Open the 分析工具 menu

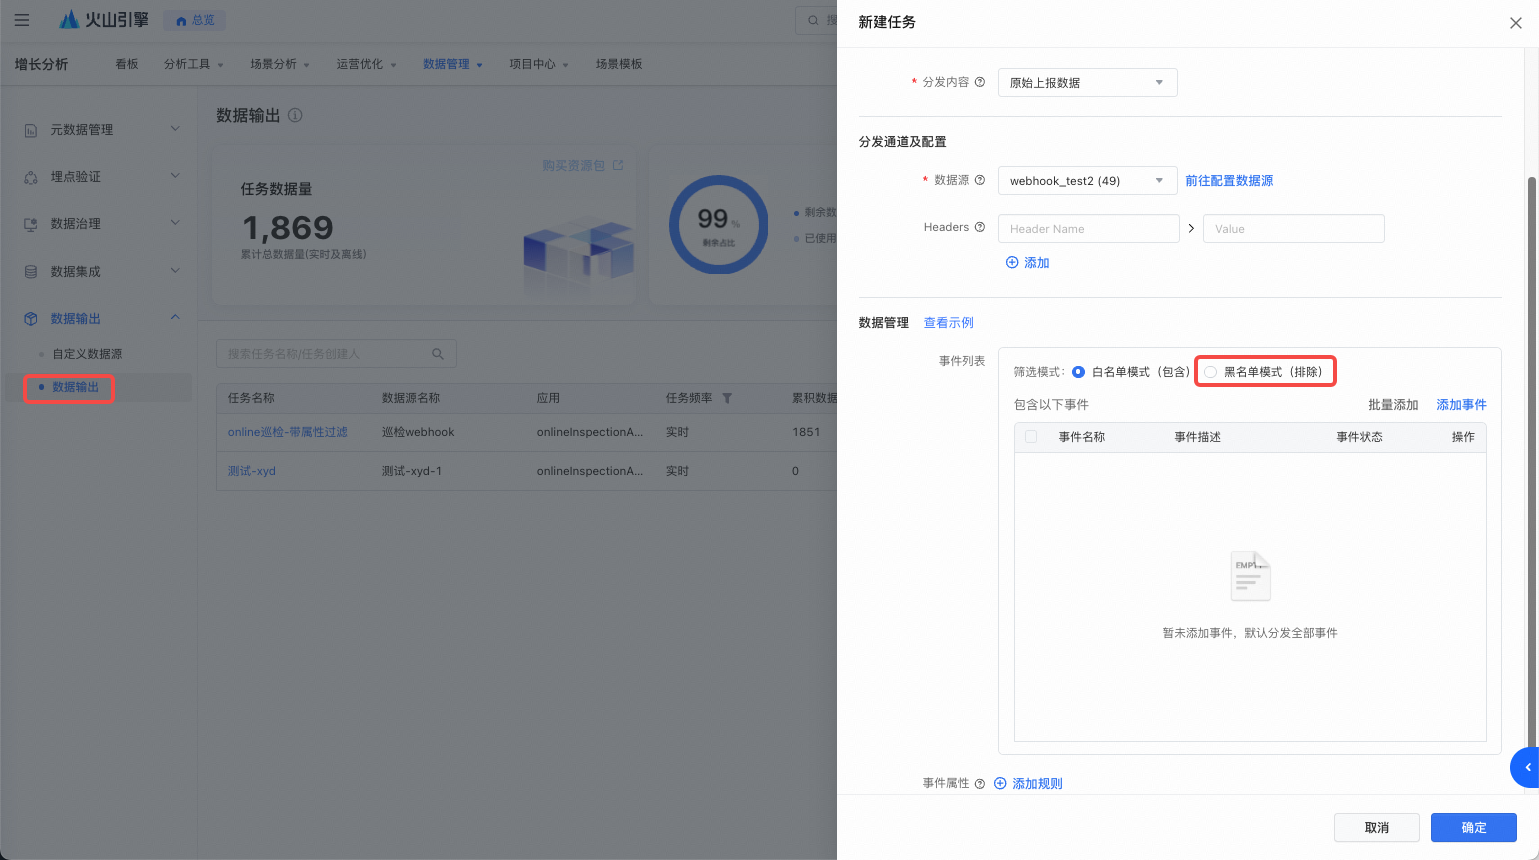click(x=193, y=64)
